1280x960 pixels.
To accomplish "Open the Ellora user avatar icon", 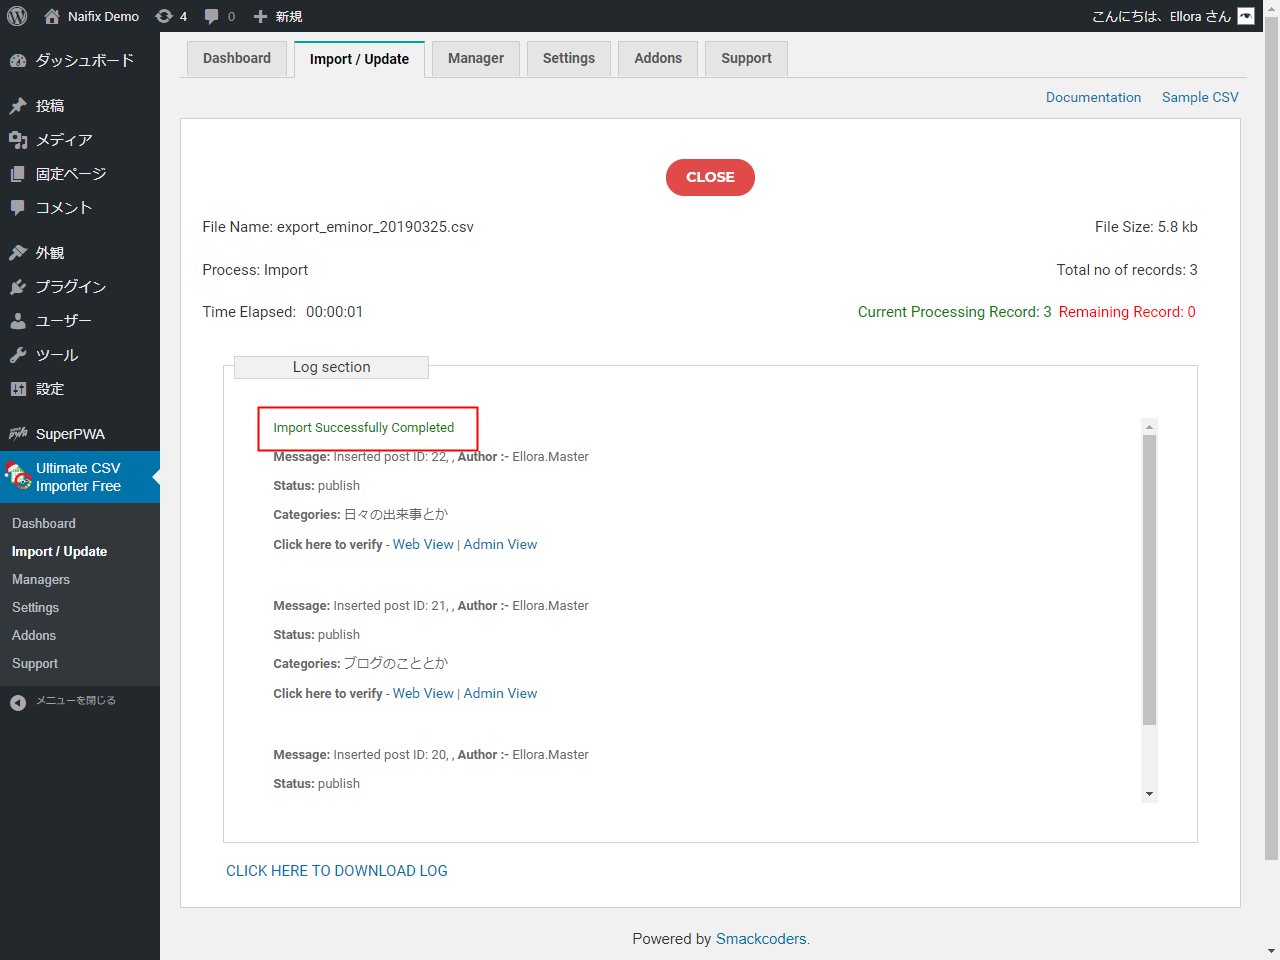I will click(1246, 16).
